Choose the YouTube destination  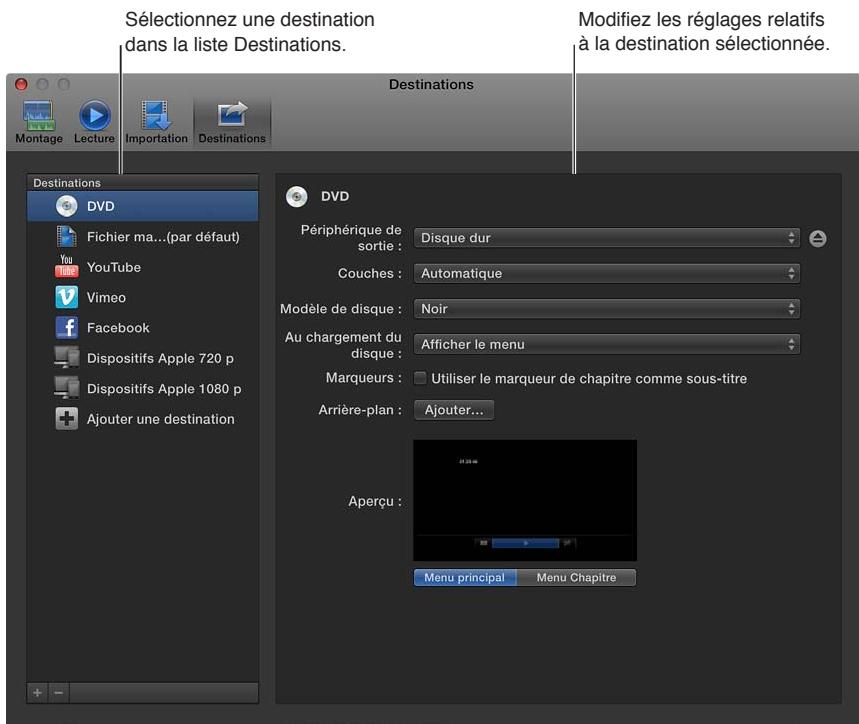[x=142, y=267]
